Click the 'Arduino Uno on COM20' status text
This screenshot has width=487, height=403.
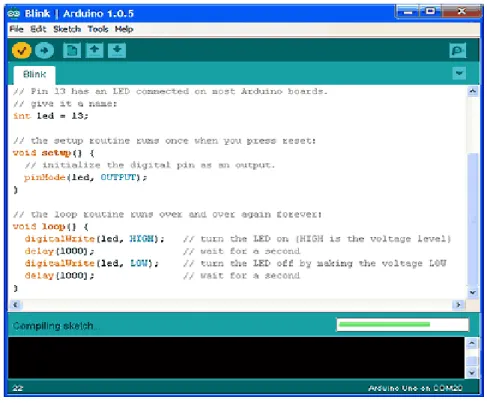[x=415, y=388]
